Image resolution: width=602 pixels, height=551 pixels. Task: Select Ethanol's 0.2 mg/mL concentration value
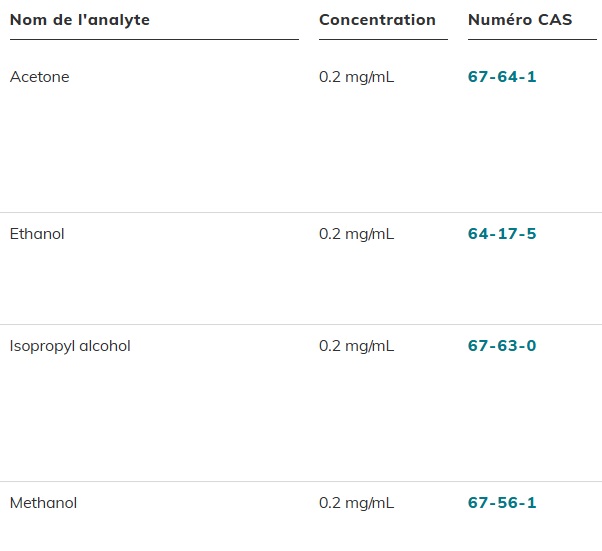356,234
